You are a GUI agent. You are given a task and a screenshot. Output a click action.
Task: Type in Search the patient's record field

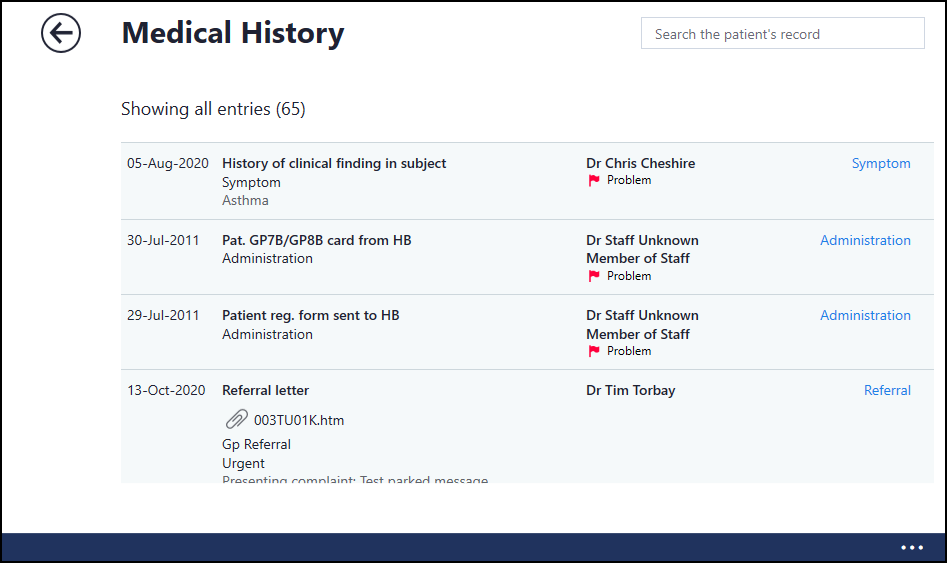pyautogui.click(x=782, y=34)
